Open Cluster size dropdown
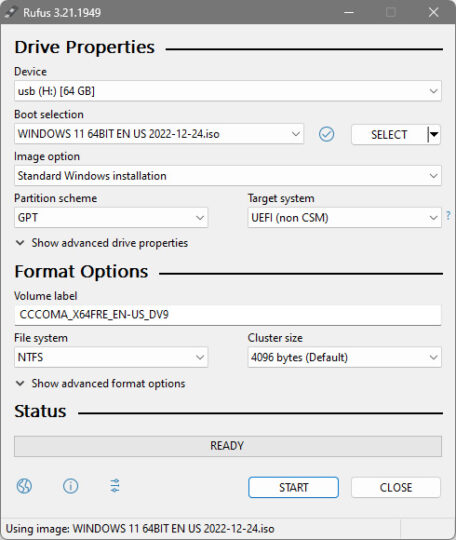Image resolution: width=456 pixels, height=540 pixels. [x=344, y=357]
